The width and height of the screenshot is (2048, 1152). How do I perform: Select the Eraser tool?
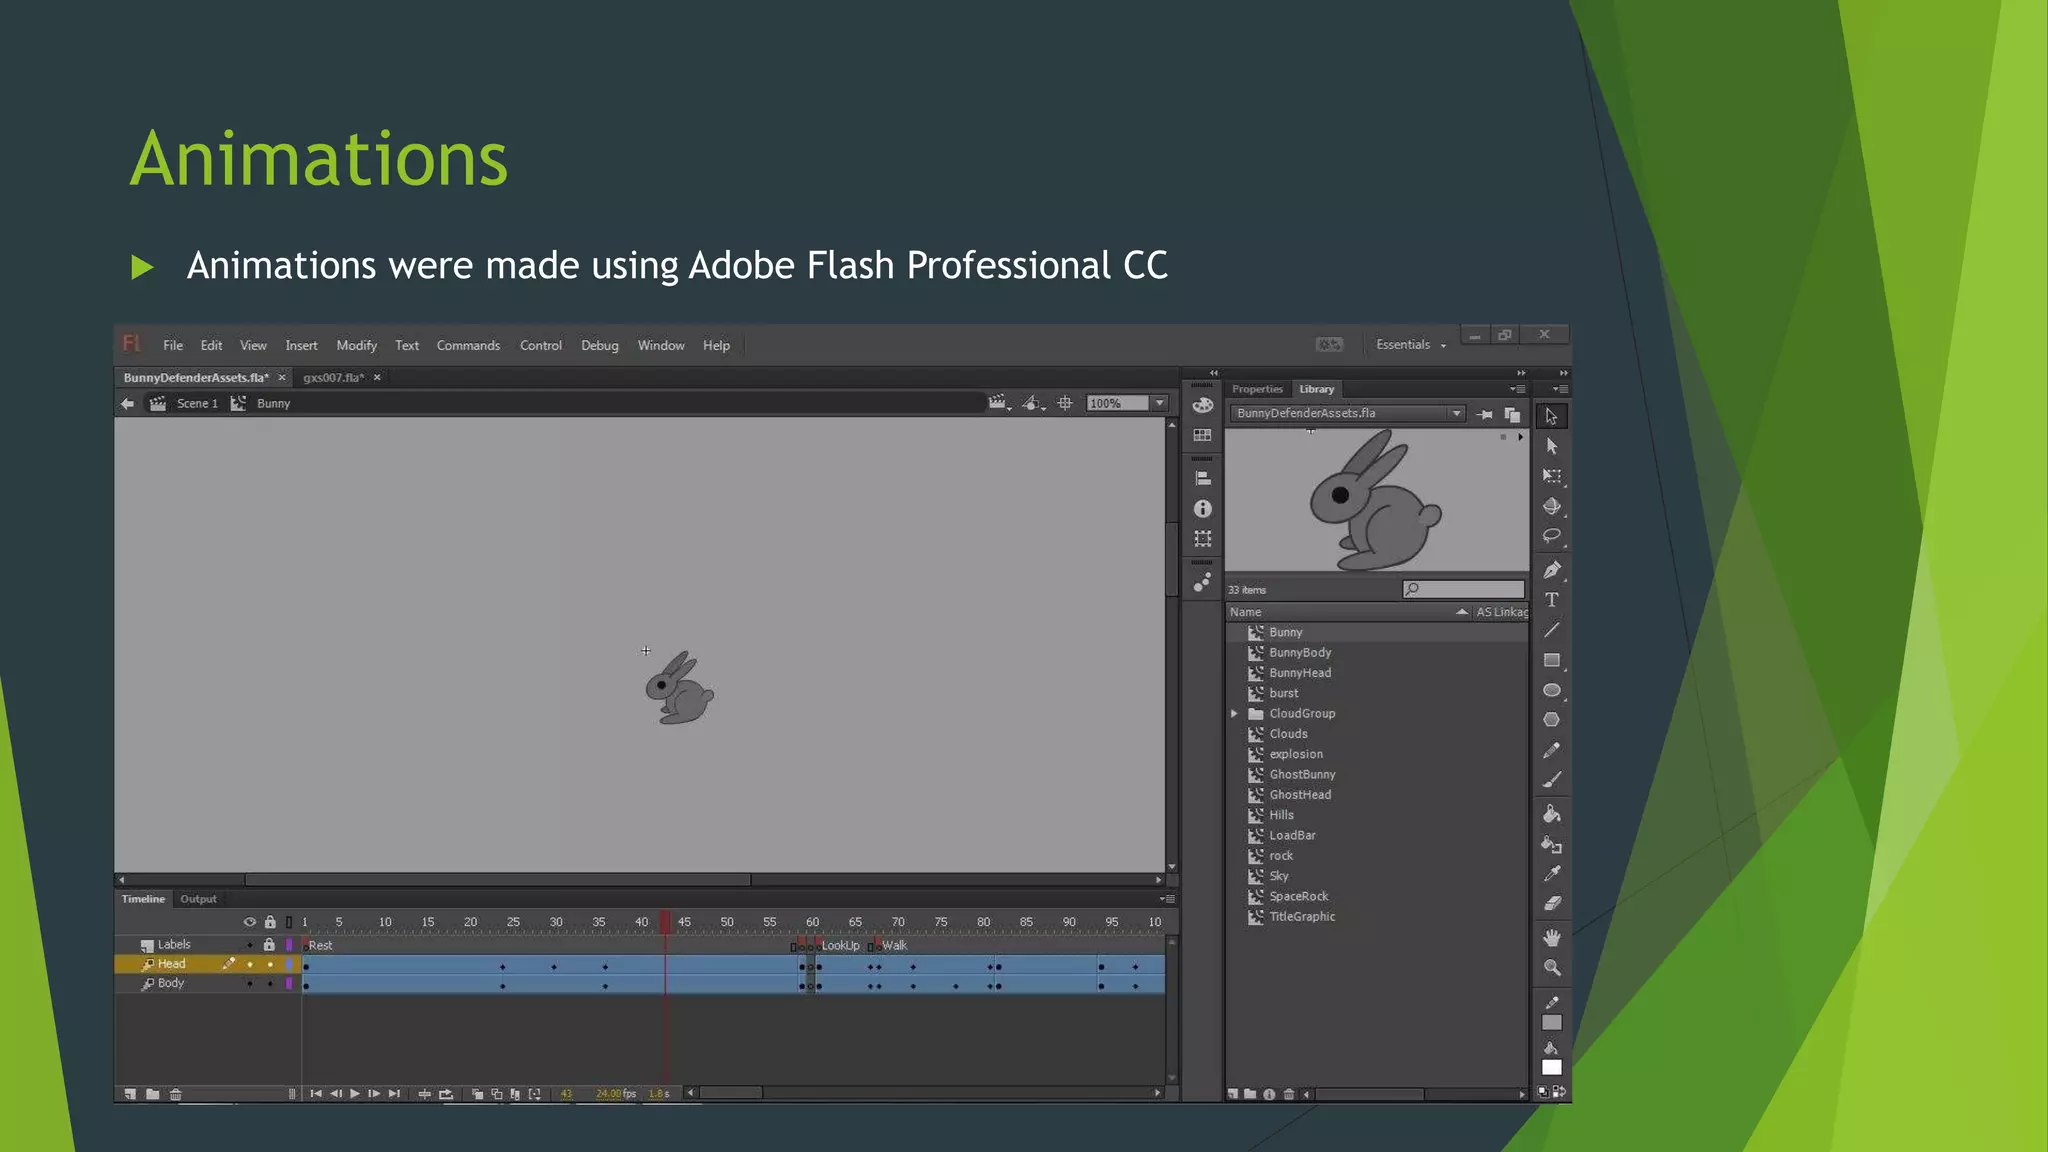1551,903
